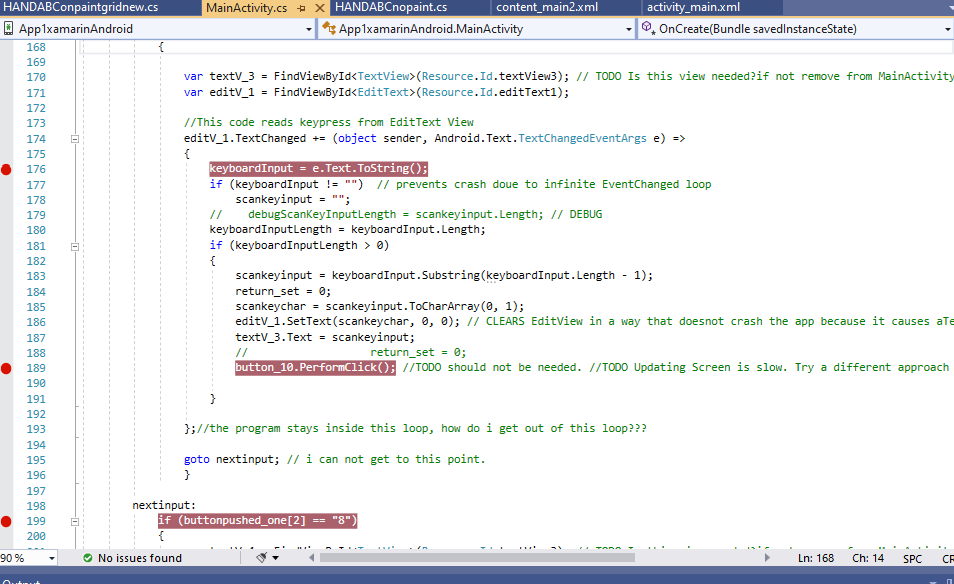Click the horizontal scrollbar thumb

[480, 559]
